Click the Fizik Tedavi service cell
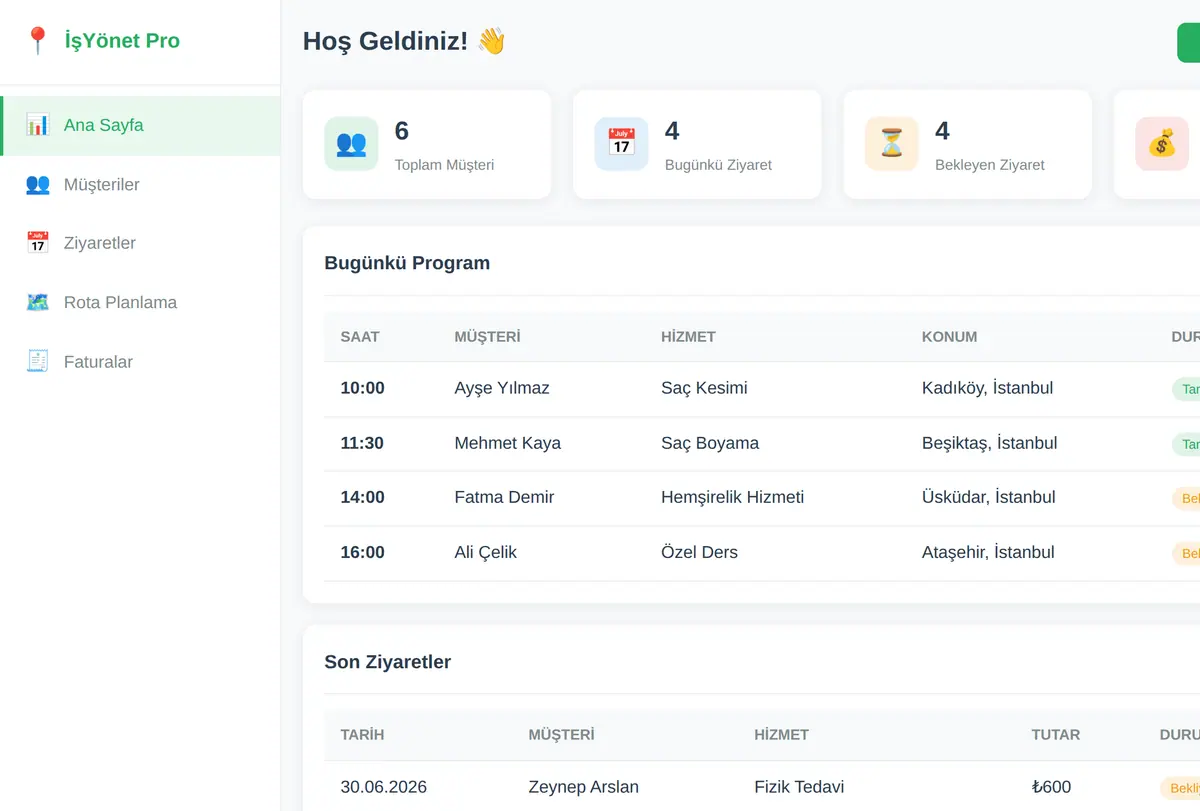This screenshot has height=811, width=1200. click(x=799, y=787)
